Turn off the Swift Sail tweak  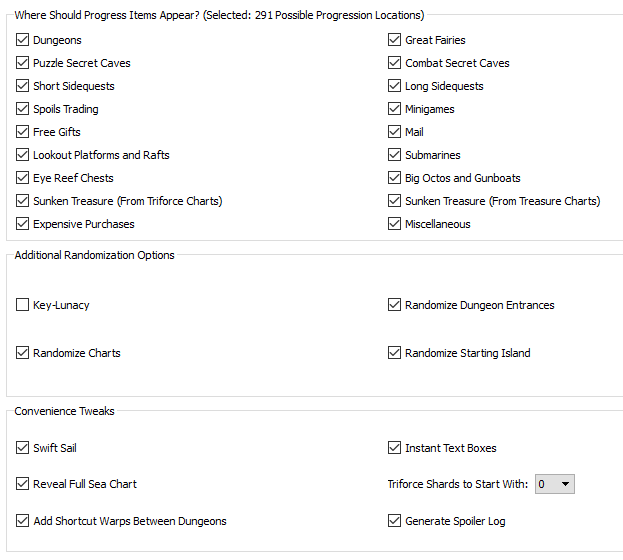22,448
